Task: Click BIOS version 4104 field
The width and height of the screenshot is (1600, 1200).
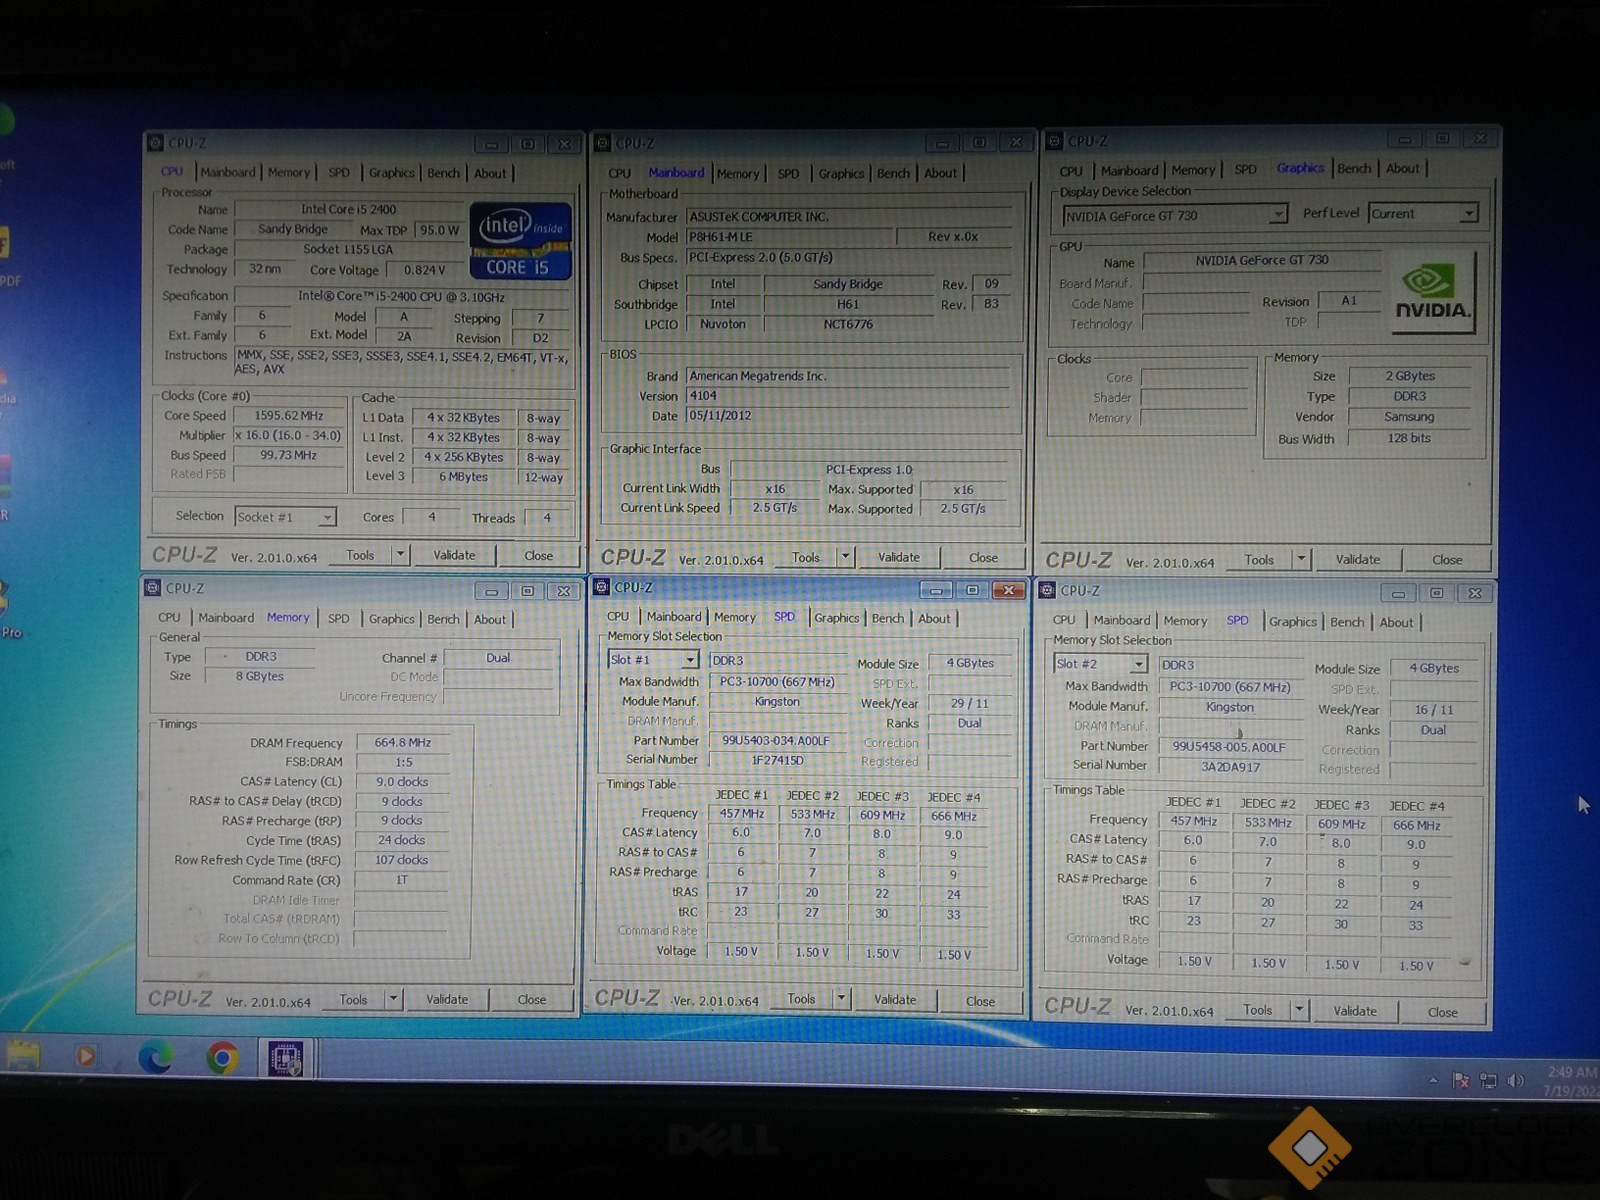Action: (x=848, y=396)
